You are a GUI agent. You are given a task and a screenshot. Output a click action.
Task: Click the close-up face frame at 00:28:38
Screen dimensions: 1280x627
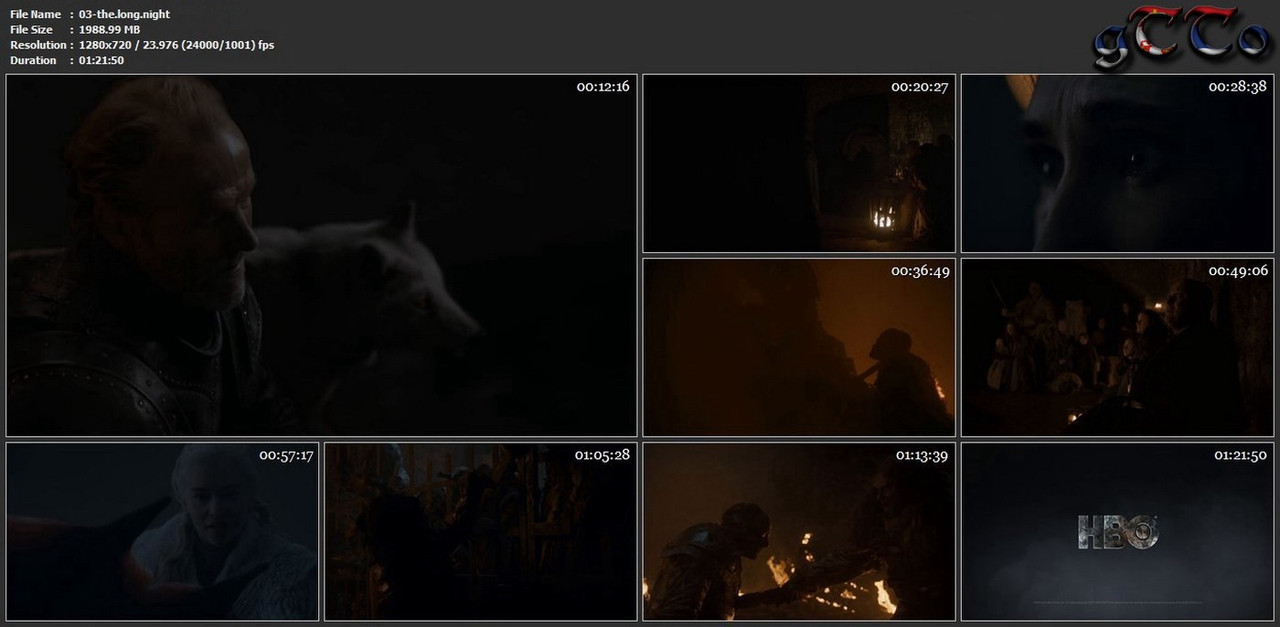[1117, 163]
